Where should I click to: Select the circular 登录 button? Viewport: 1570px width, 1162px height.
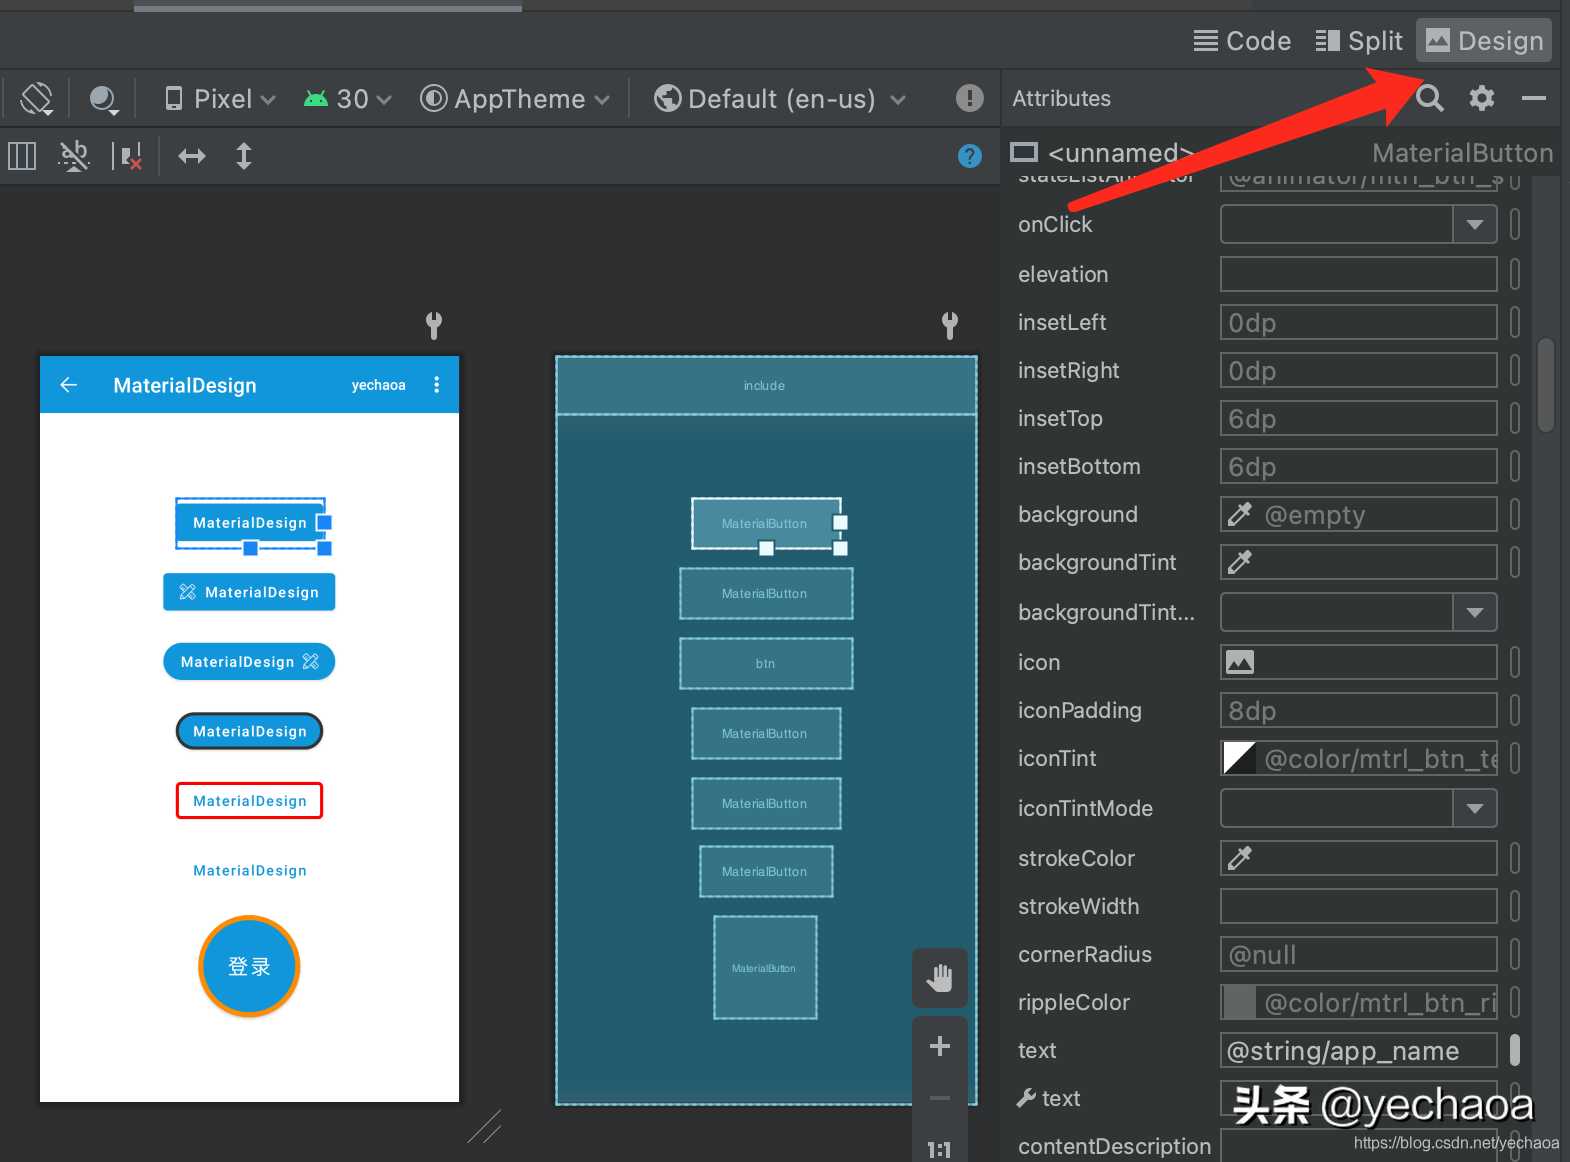(x=249, y=967)
